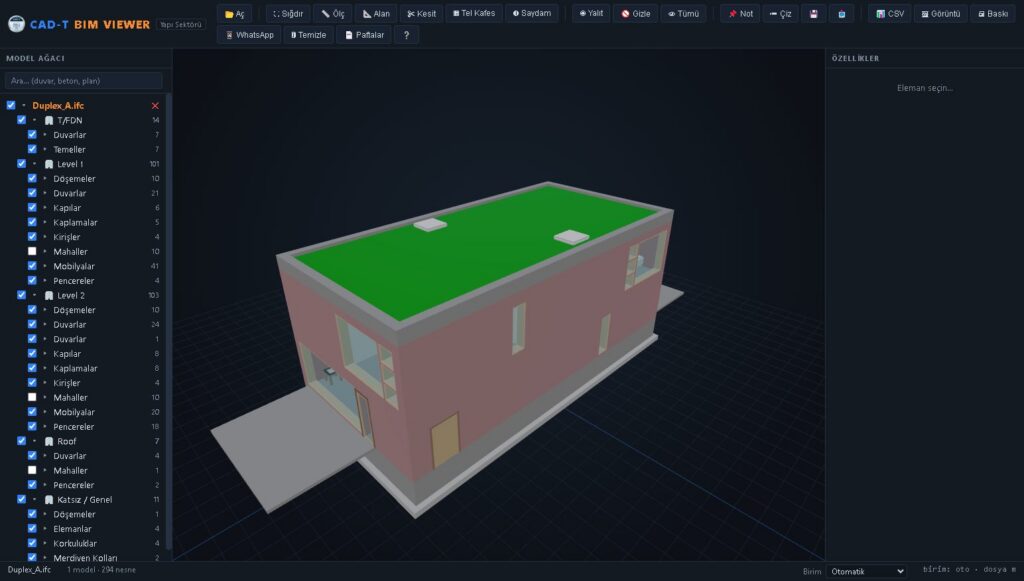
Task: Hide the selection using Gizle
Action: pos(635,14)
